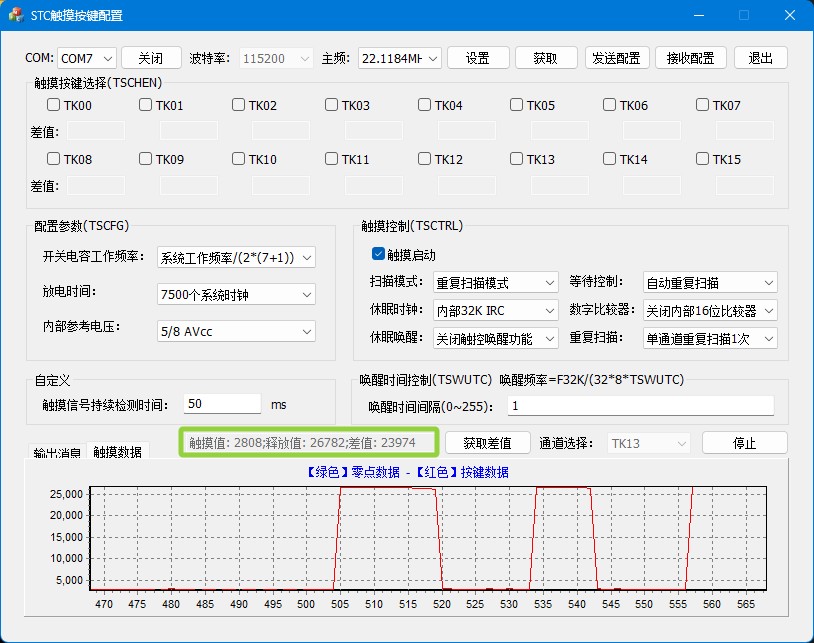Tick the TK02 checkbox
Viewport: 814px width, 643px height.
click(238, 105)
